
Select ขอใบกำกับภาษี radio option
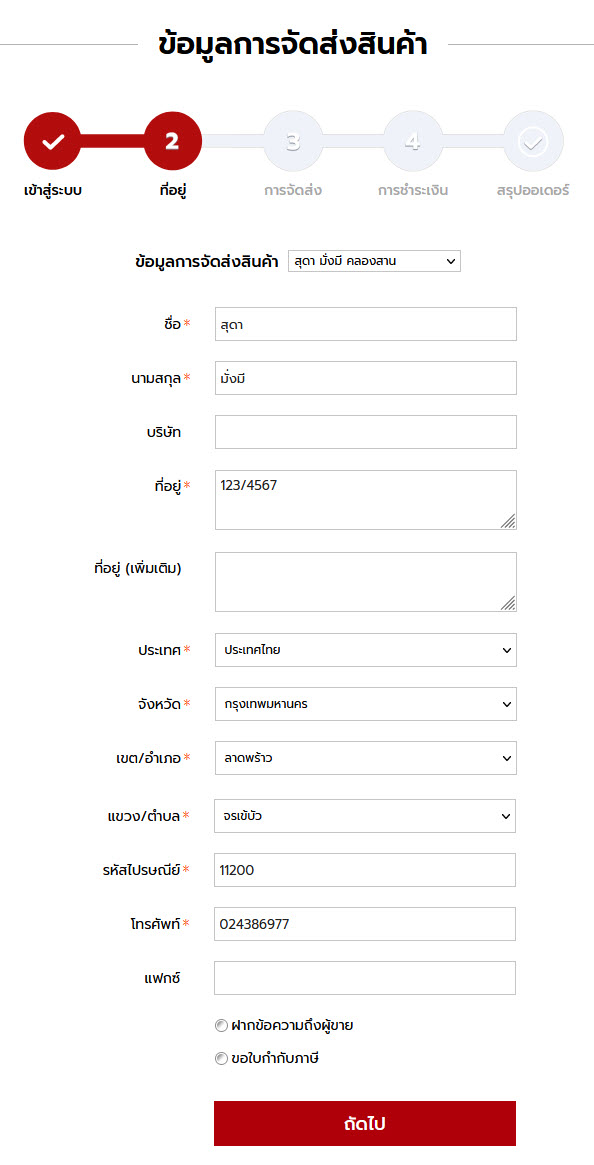click(221, 1059)
